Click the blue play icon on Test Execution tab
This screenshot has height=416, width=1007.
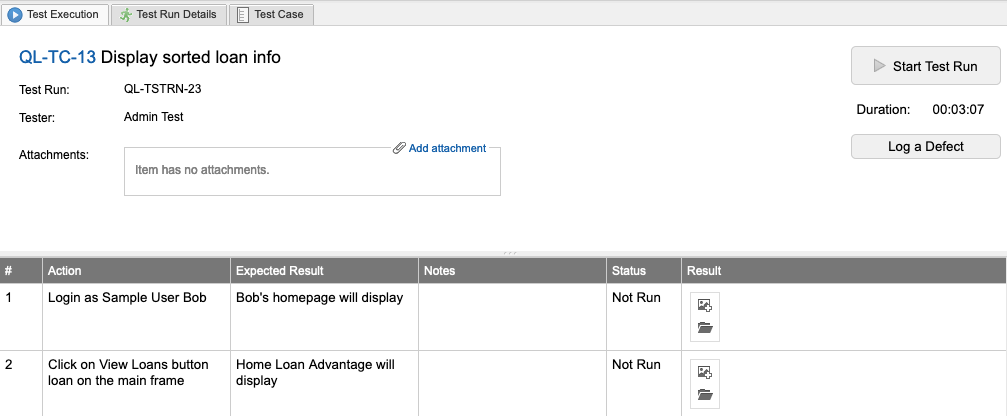point(15,15)
